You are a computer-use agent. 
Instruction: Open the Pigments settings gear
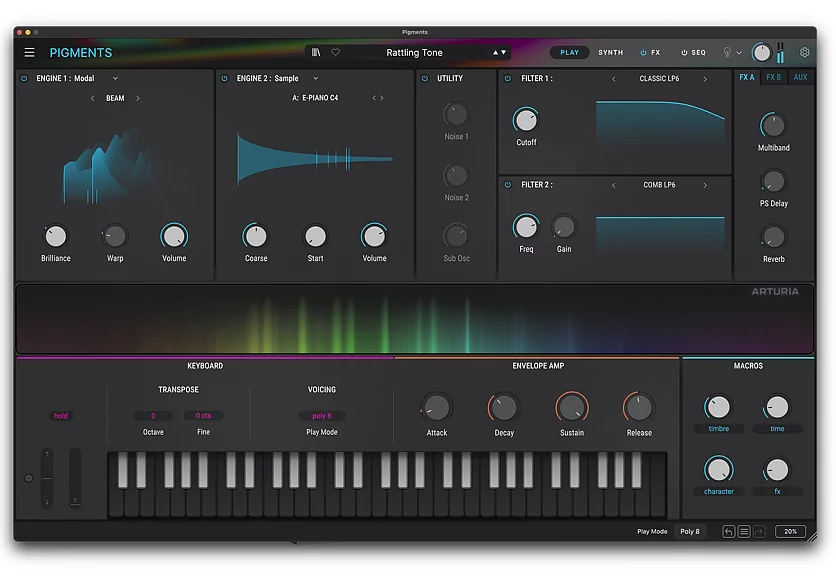point(805,52)
